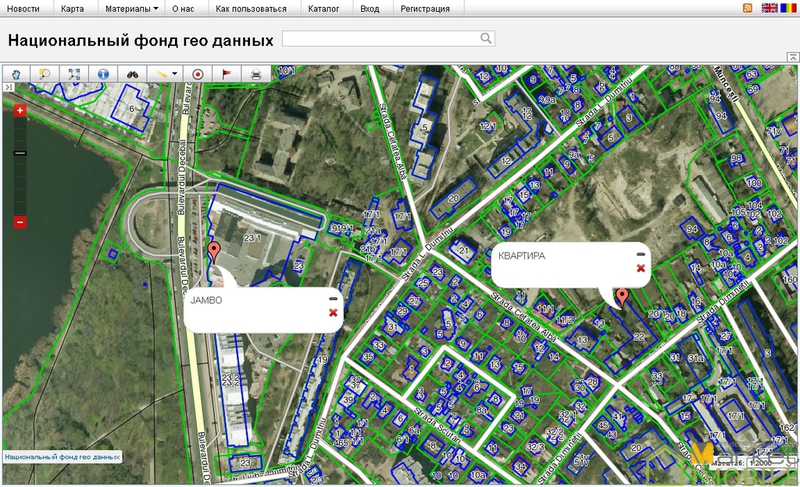Select the pan hand tool
The image size is (800, 487).
pos(16,74)
